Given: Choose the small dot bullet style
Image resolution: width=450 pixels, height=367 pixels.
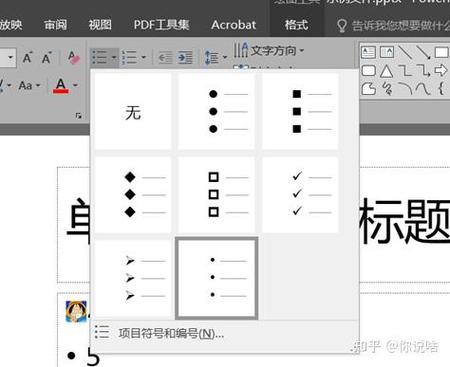Looking at the screenshot, I should (x=217, y=278).
